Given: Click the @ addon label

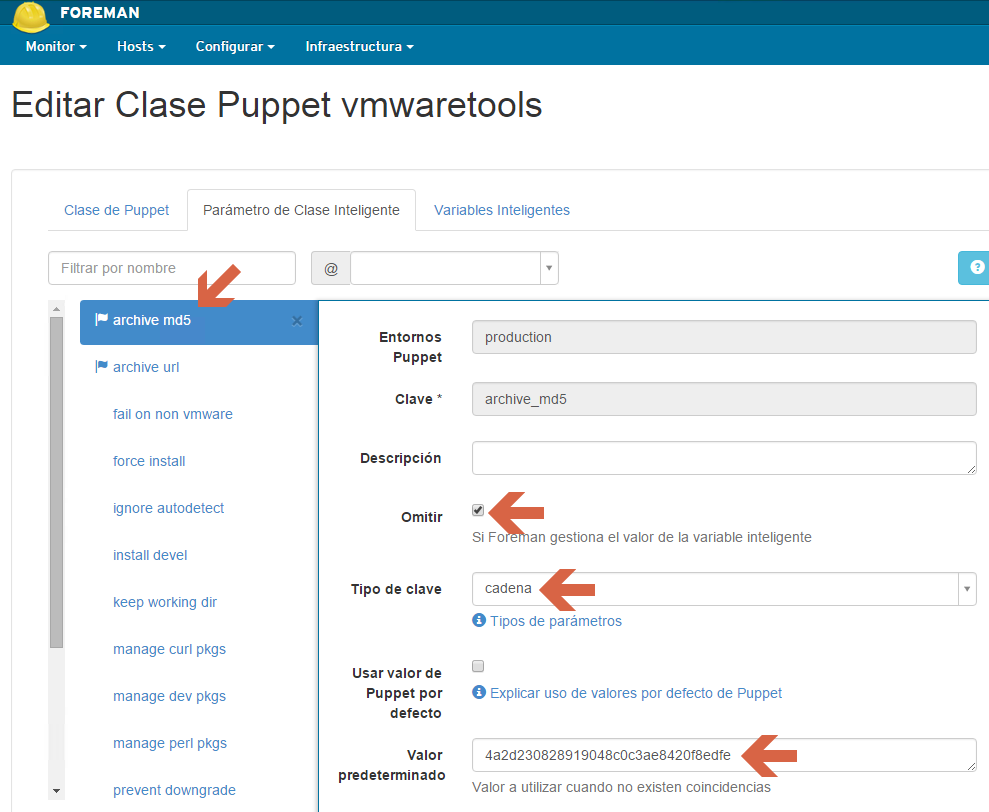Looking at the screenshot, I should [331, 269].
